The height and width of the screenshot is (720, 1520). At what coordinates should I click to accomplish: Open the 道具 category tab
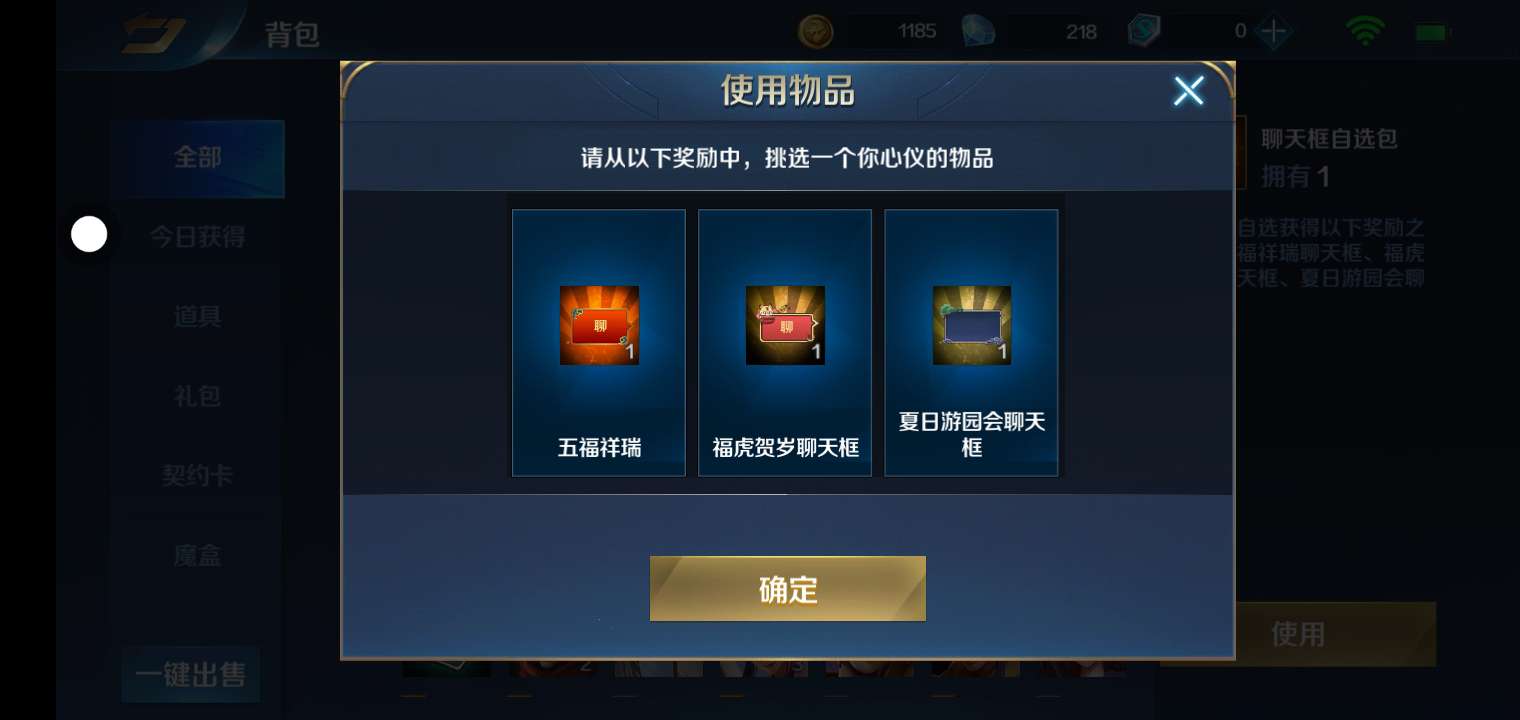pos(198,316)
